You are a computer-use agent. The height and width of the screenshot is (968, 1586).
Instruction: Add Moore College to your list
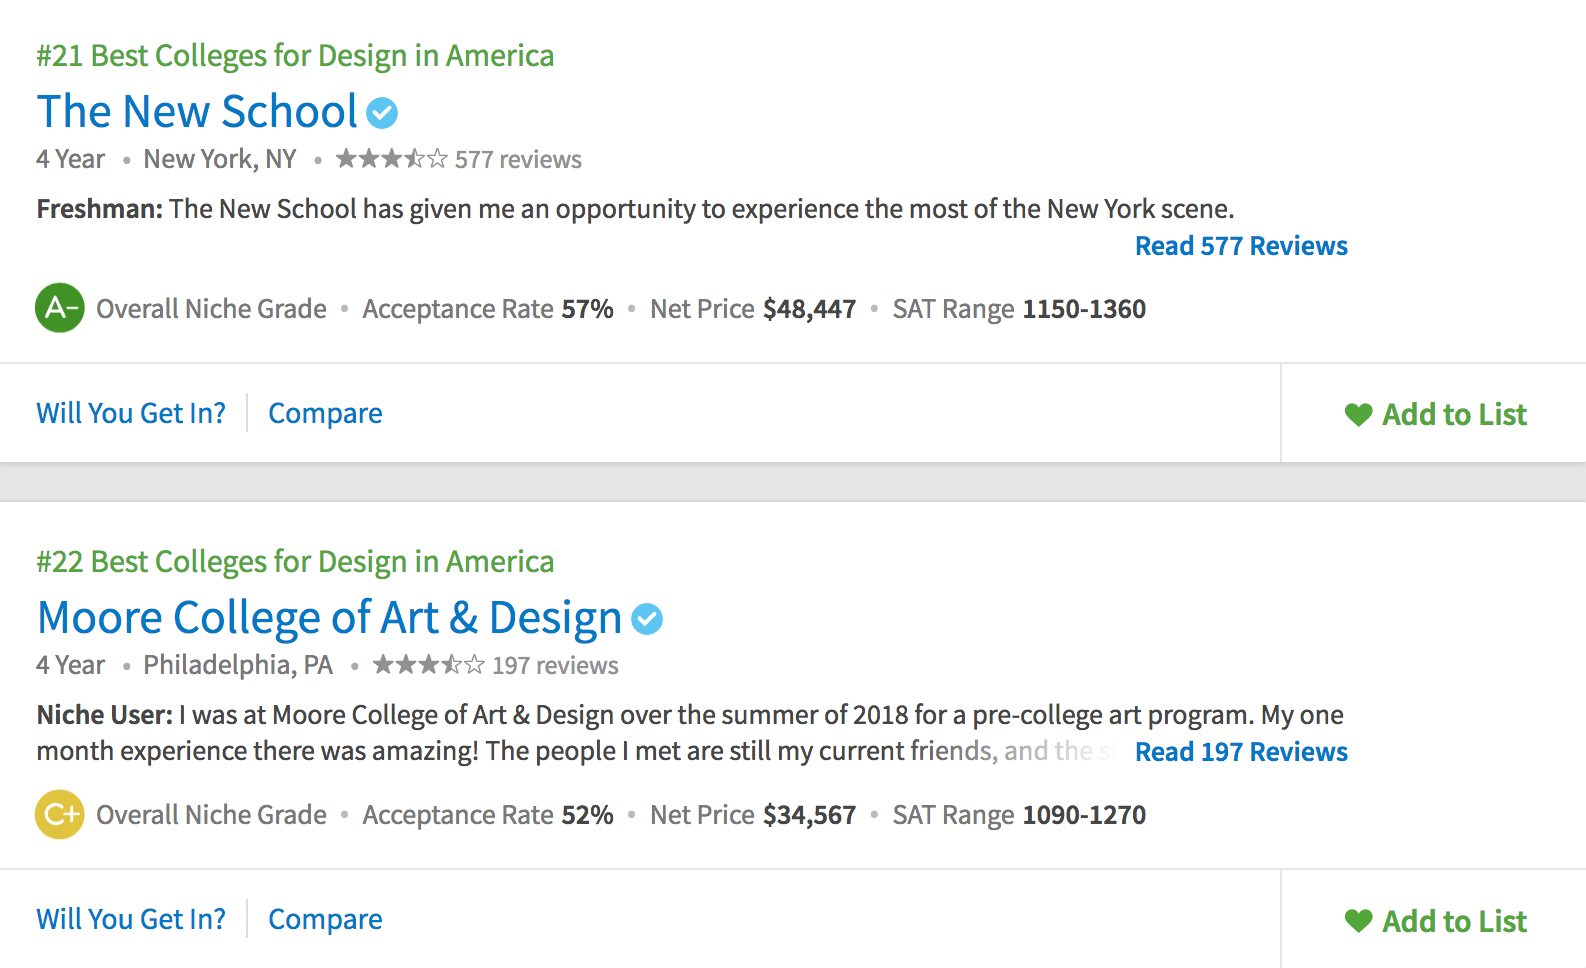[1453, 920]
